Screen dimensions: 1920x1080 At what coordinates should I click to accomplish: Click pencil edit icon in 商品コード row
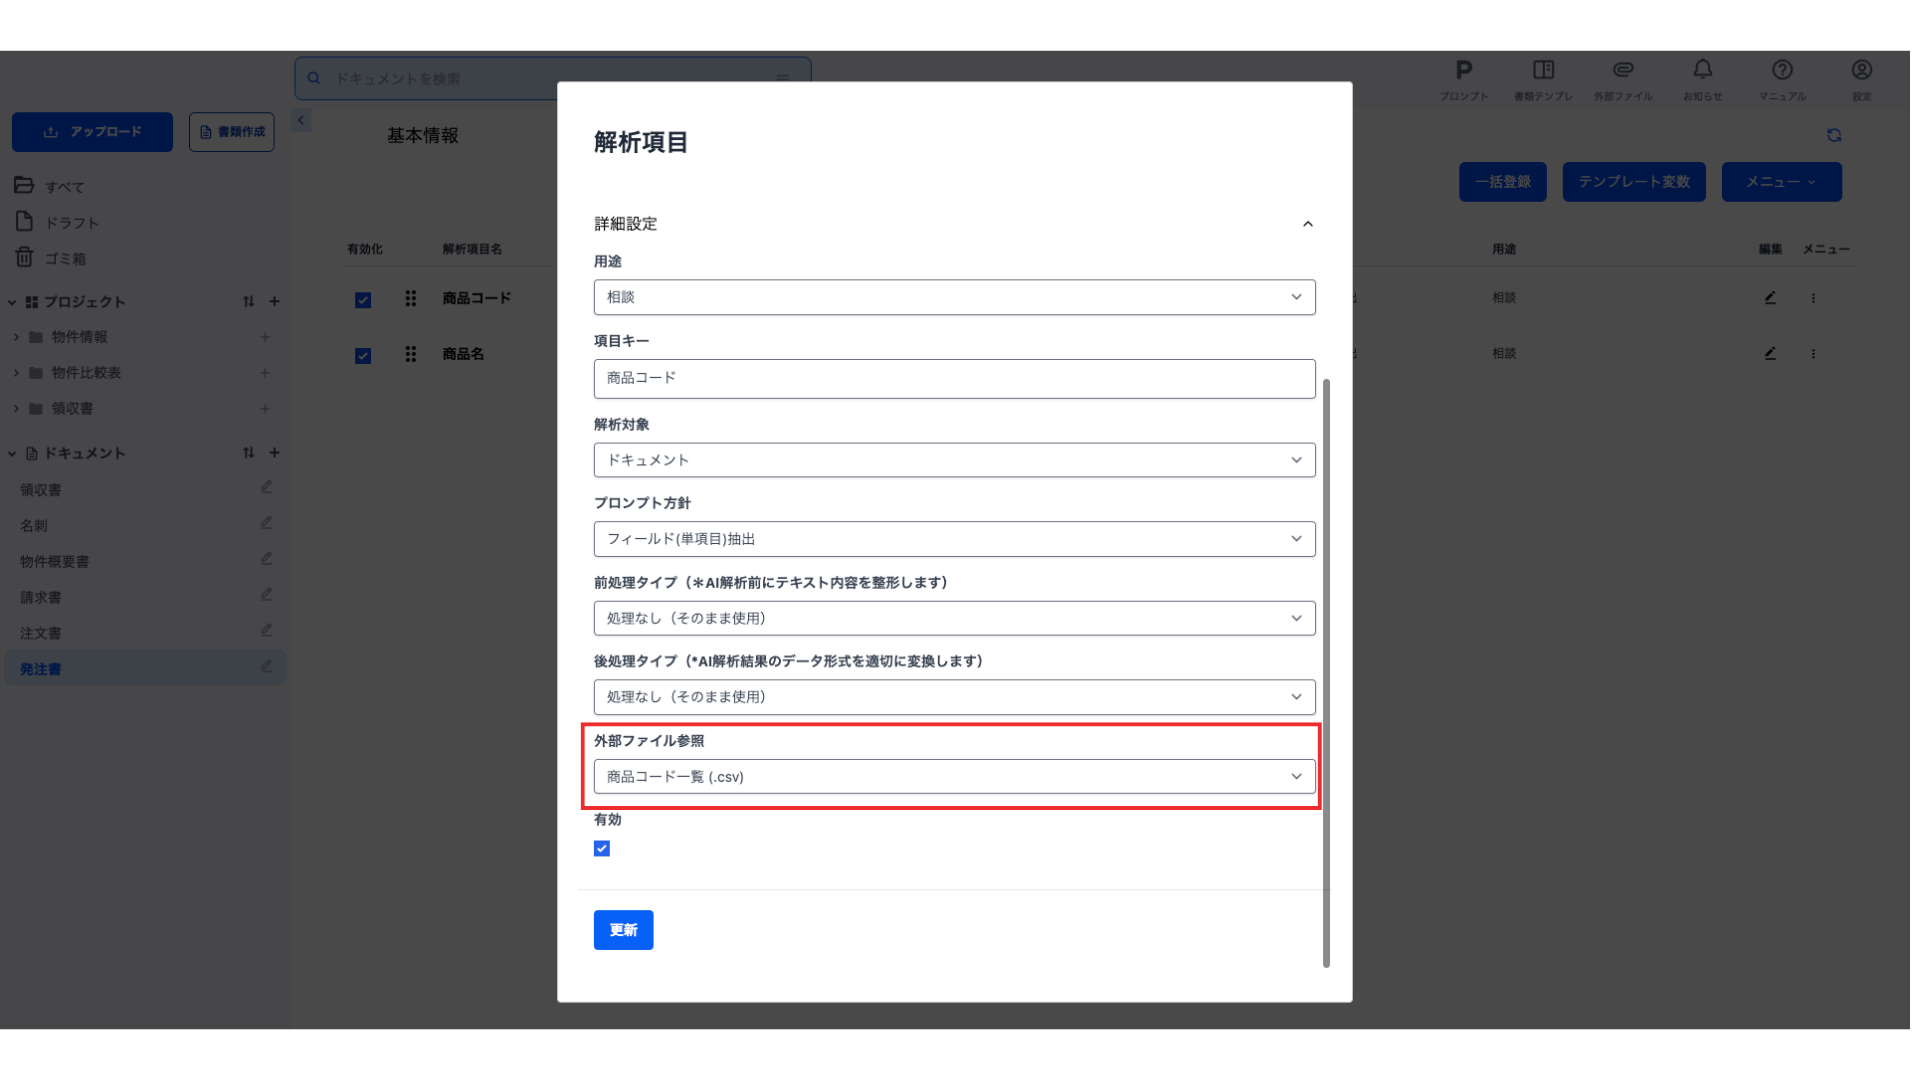1770,298
